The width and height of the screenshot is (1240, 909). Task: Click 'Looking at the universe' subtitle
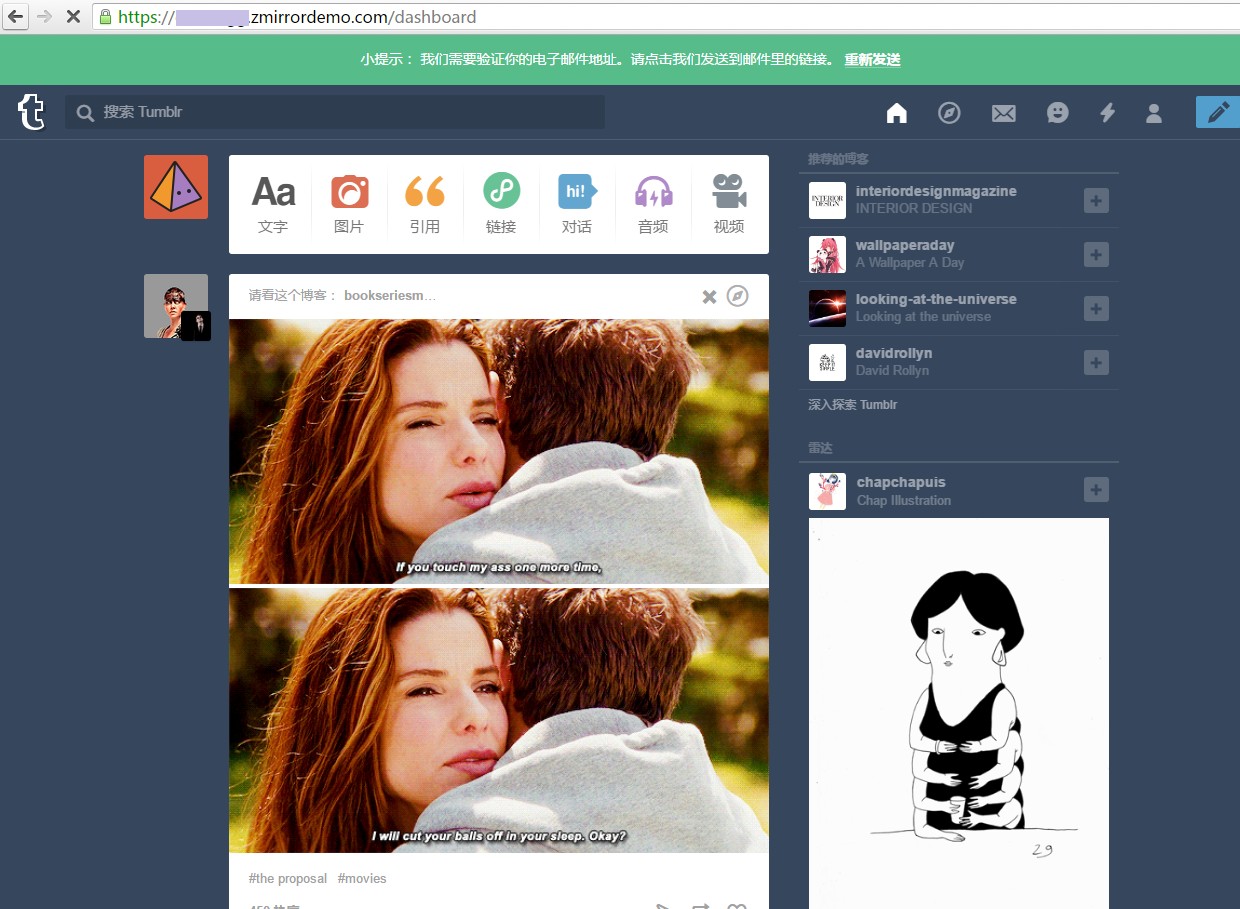(923, 317)
